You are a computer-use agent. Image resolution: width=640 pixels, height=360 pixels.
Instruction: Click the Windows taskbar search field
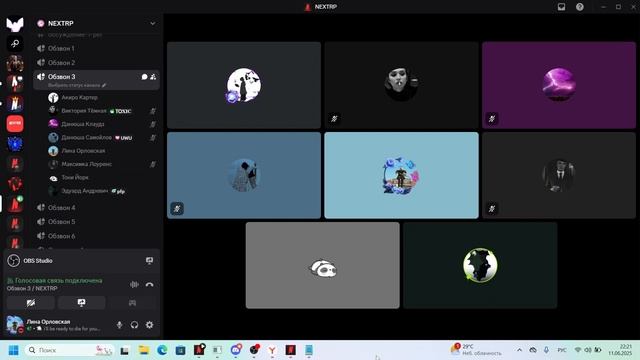69,350
